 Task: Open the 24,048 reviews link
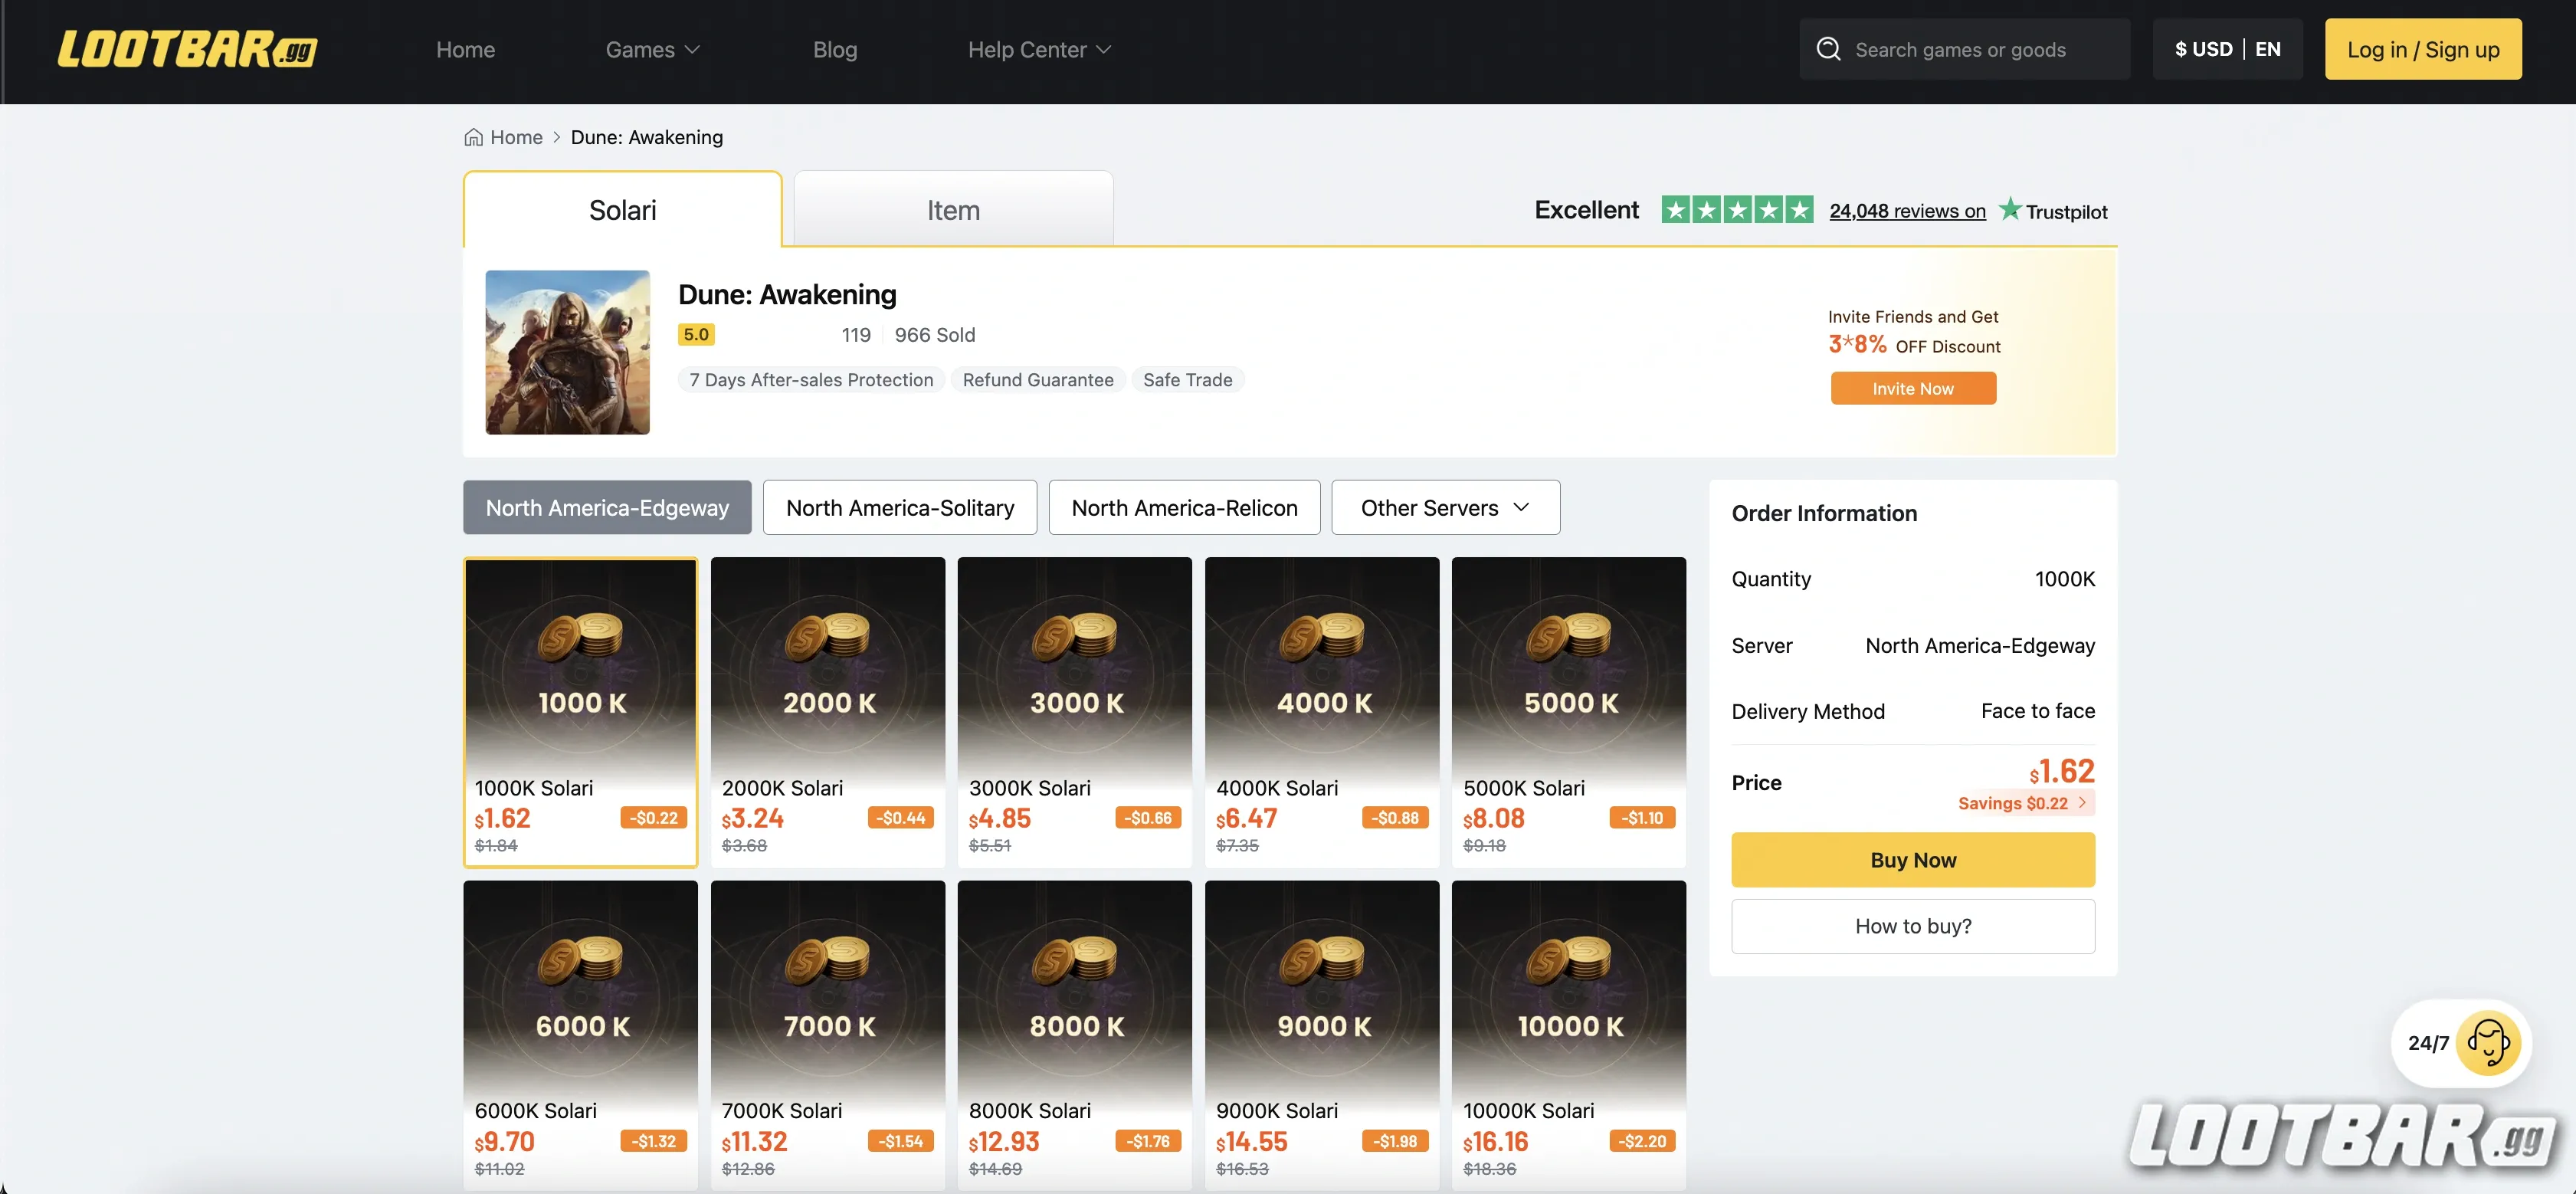(1905, 210)
